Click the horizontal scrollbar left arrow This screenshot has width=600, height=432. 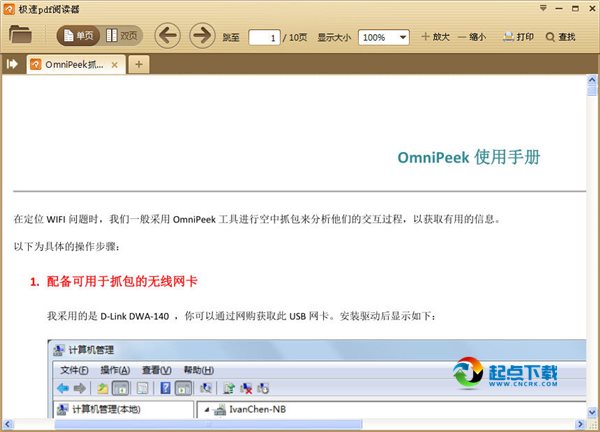8,424
